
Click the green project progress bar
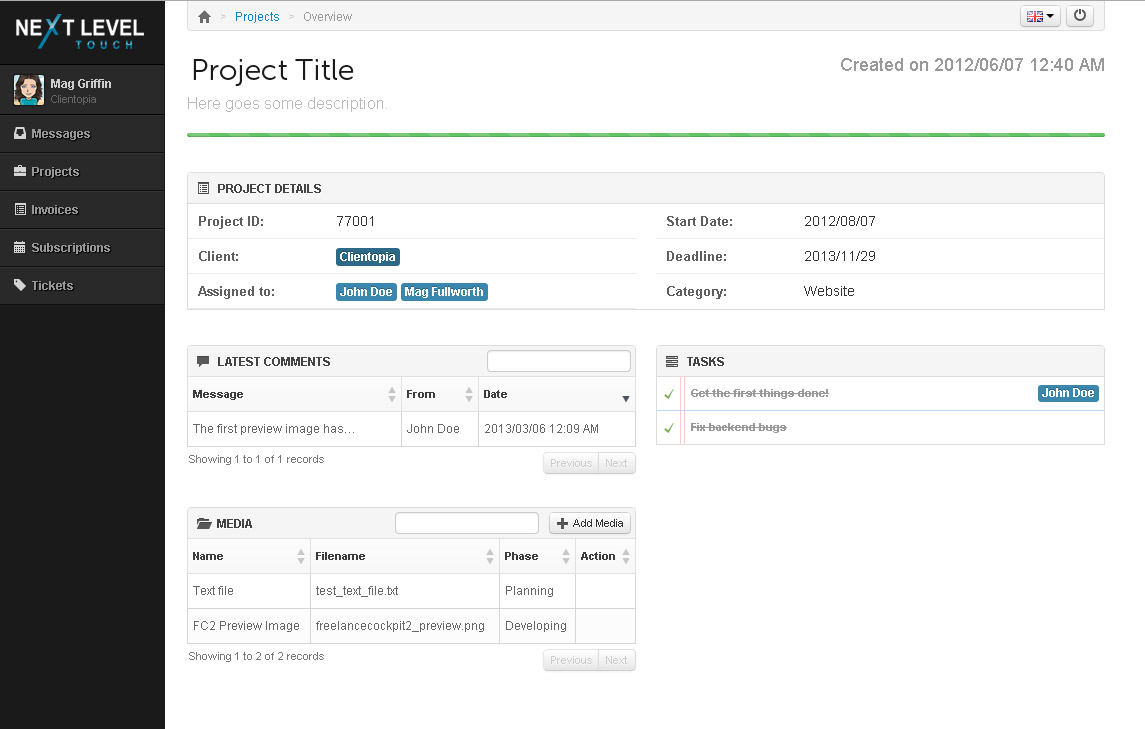pos(645,135)
